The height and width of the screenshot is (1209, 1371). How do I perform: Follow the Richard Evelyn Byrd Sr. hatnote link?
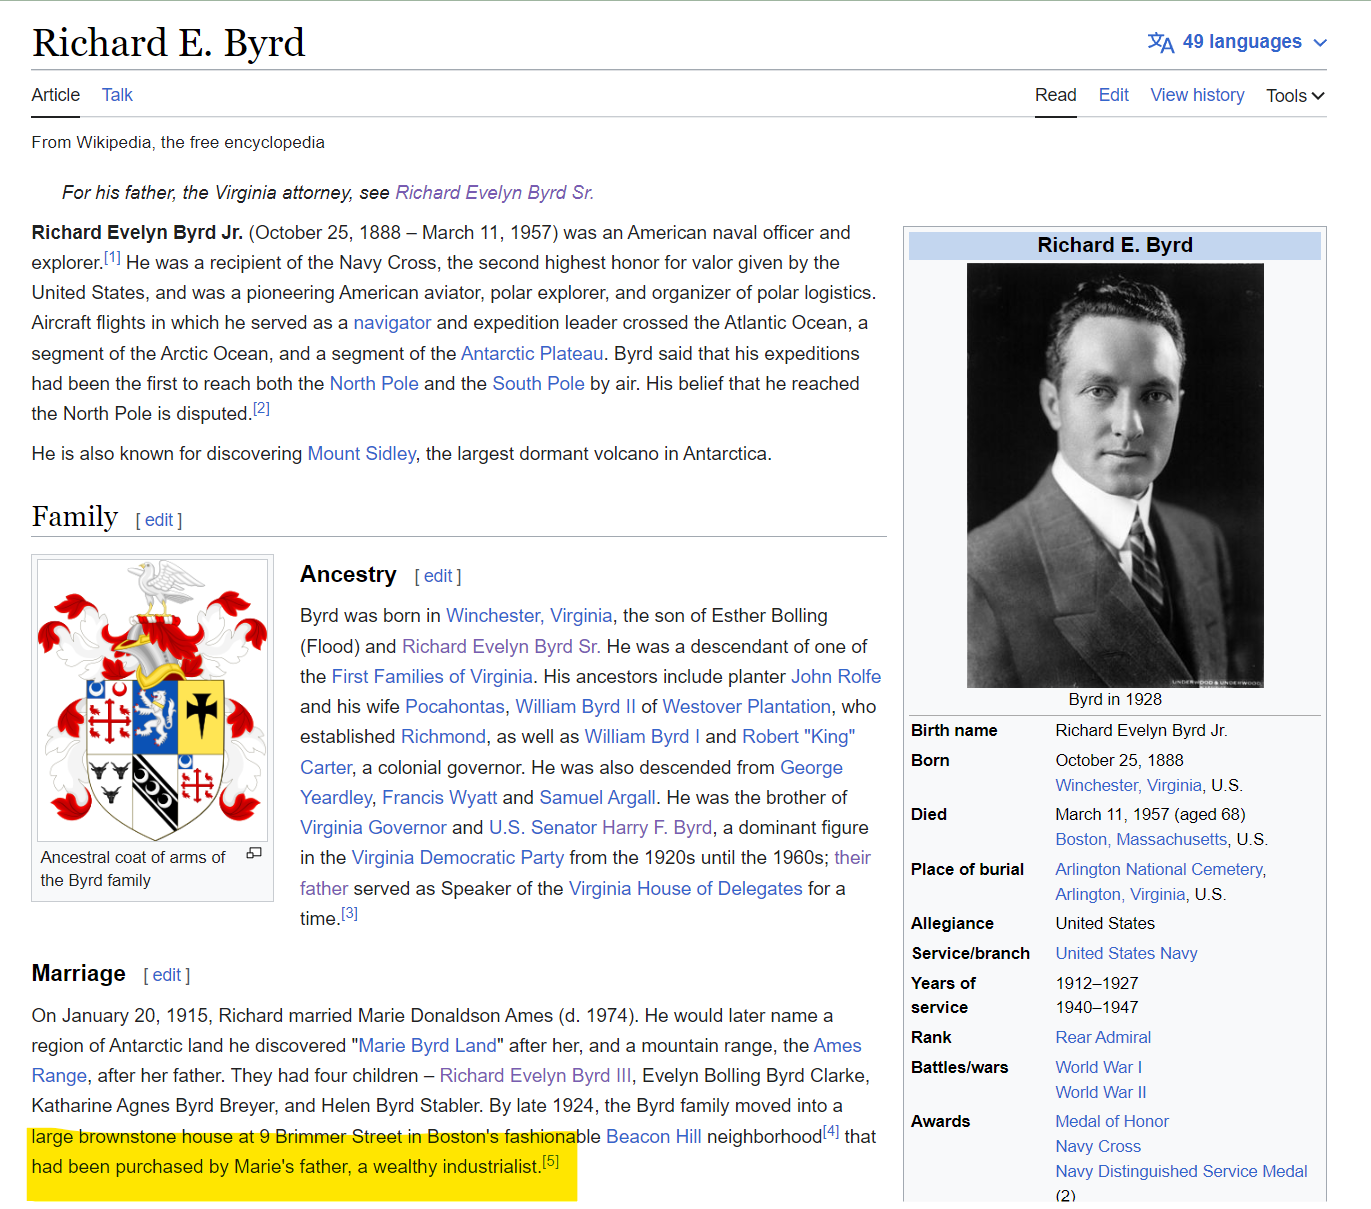(x=494, y=192)
